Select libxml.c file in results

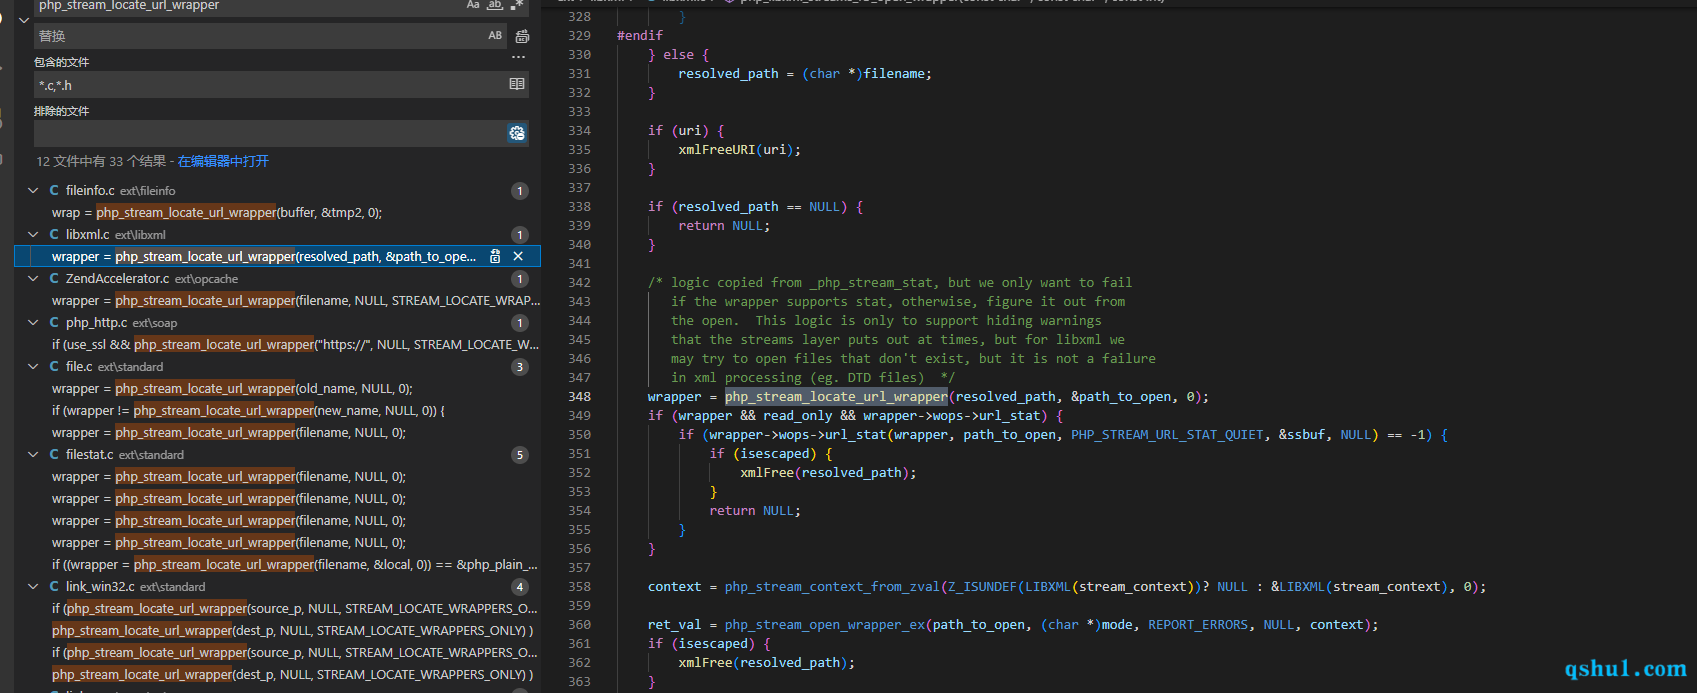88,234
